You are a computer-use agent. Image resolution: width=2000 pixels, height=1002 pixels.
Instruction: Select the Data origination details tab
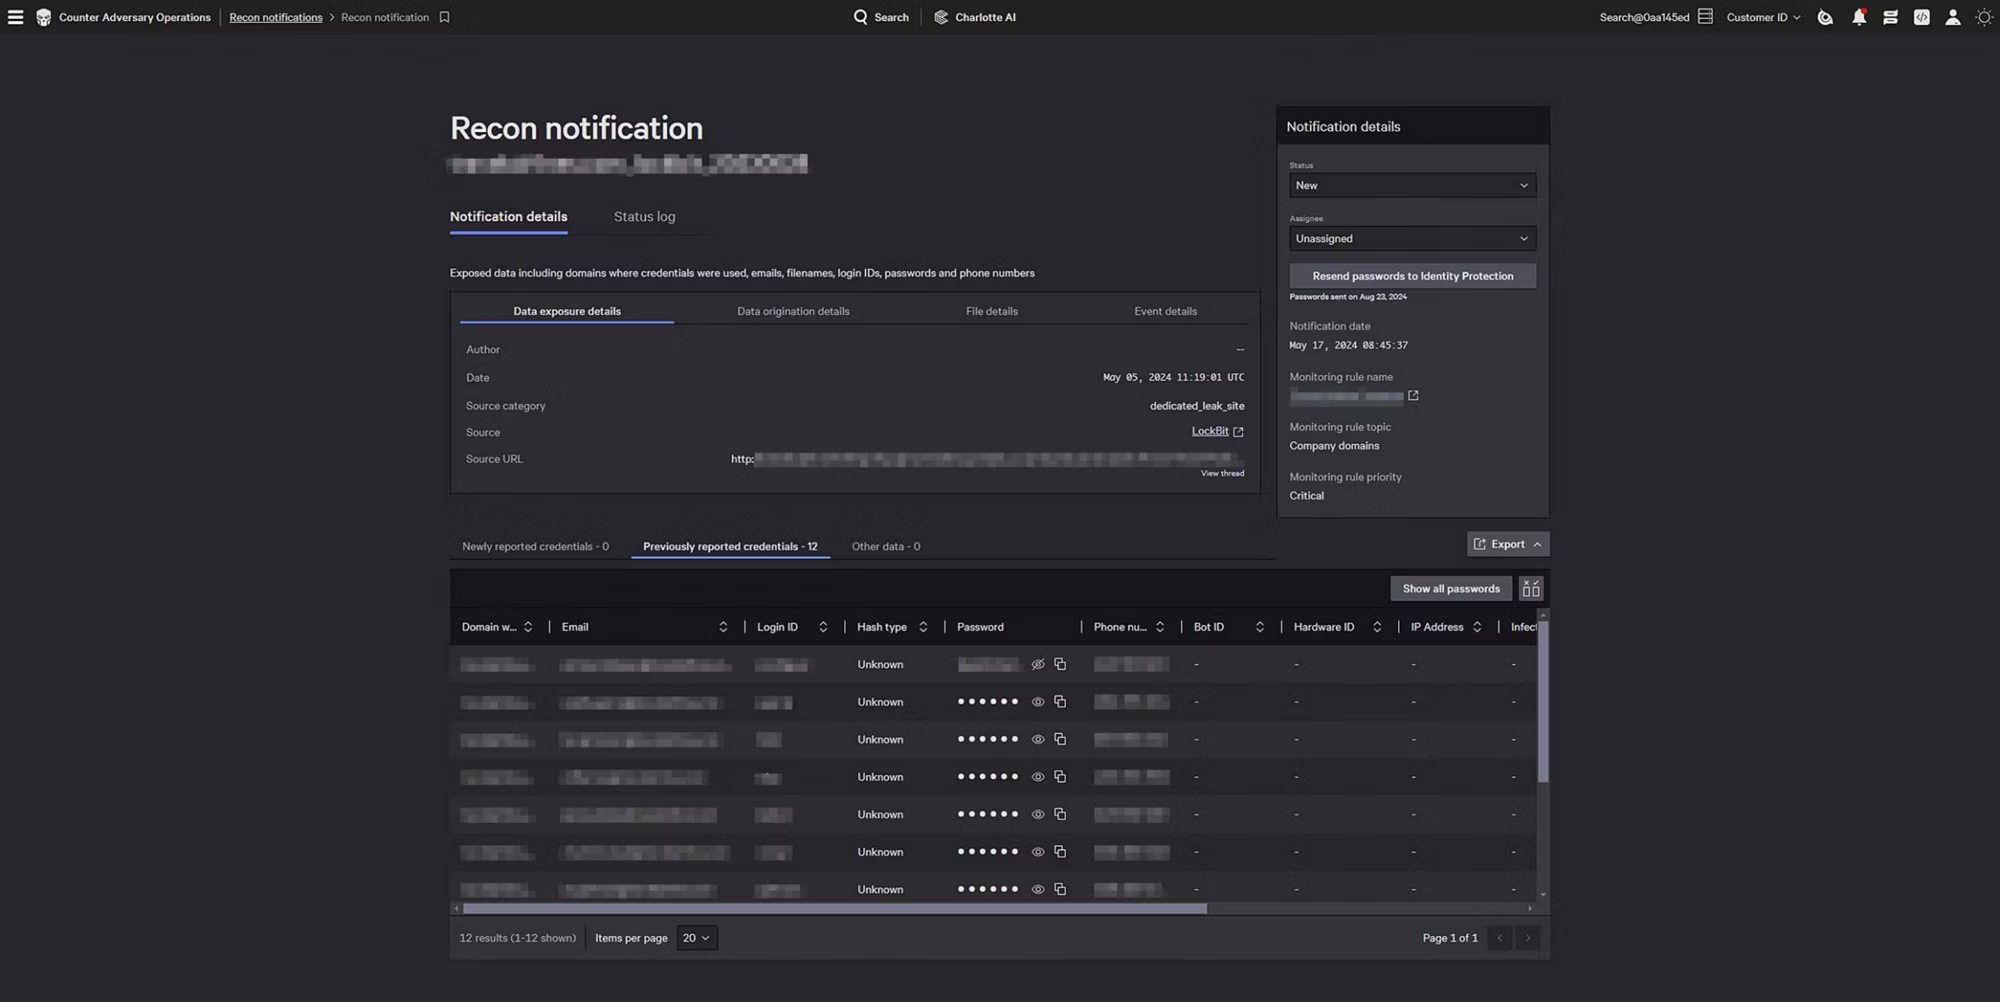[x=793, y=311]
